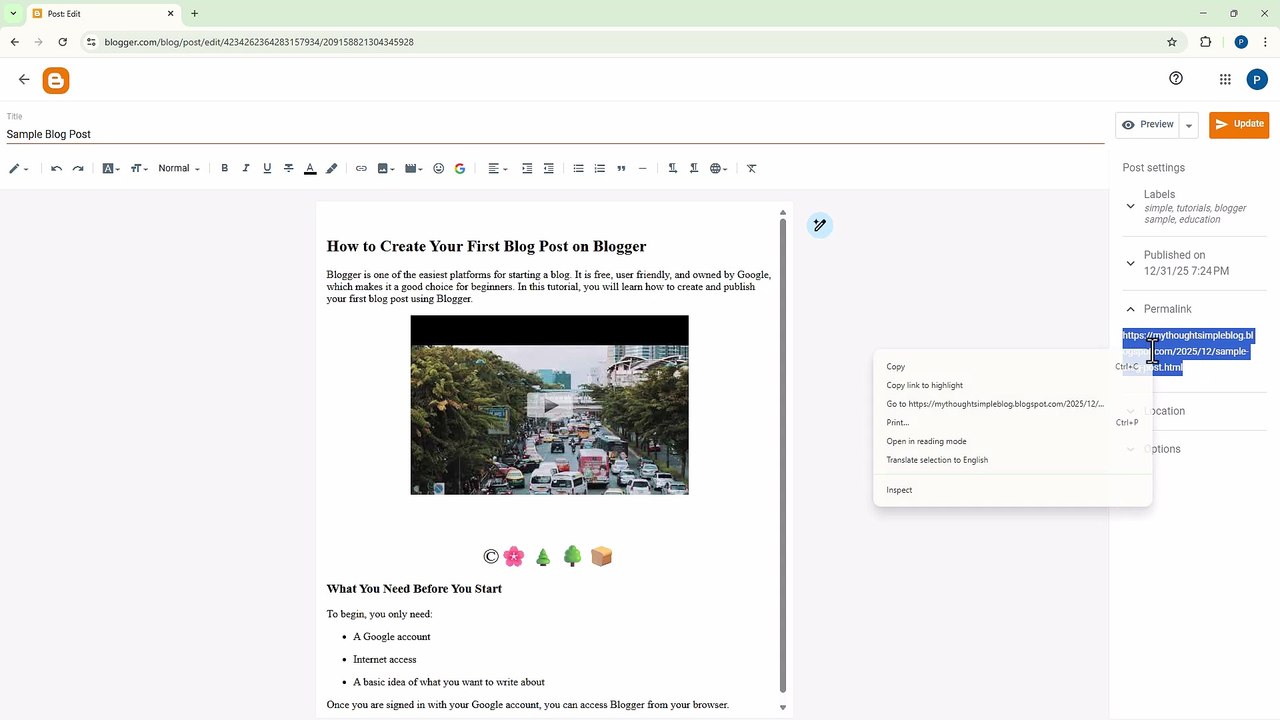Open the Normal paragraph style dropdown
The width and height of the screenshot is (1280, 720).
coord(179,168)
